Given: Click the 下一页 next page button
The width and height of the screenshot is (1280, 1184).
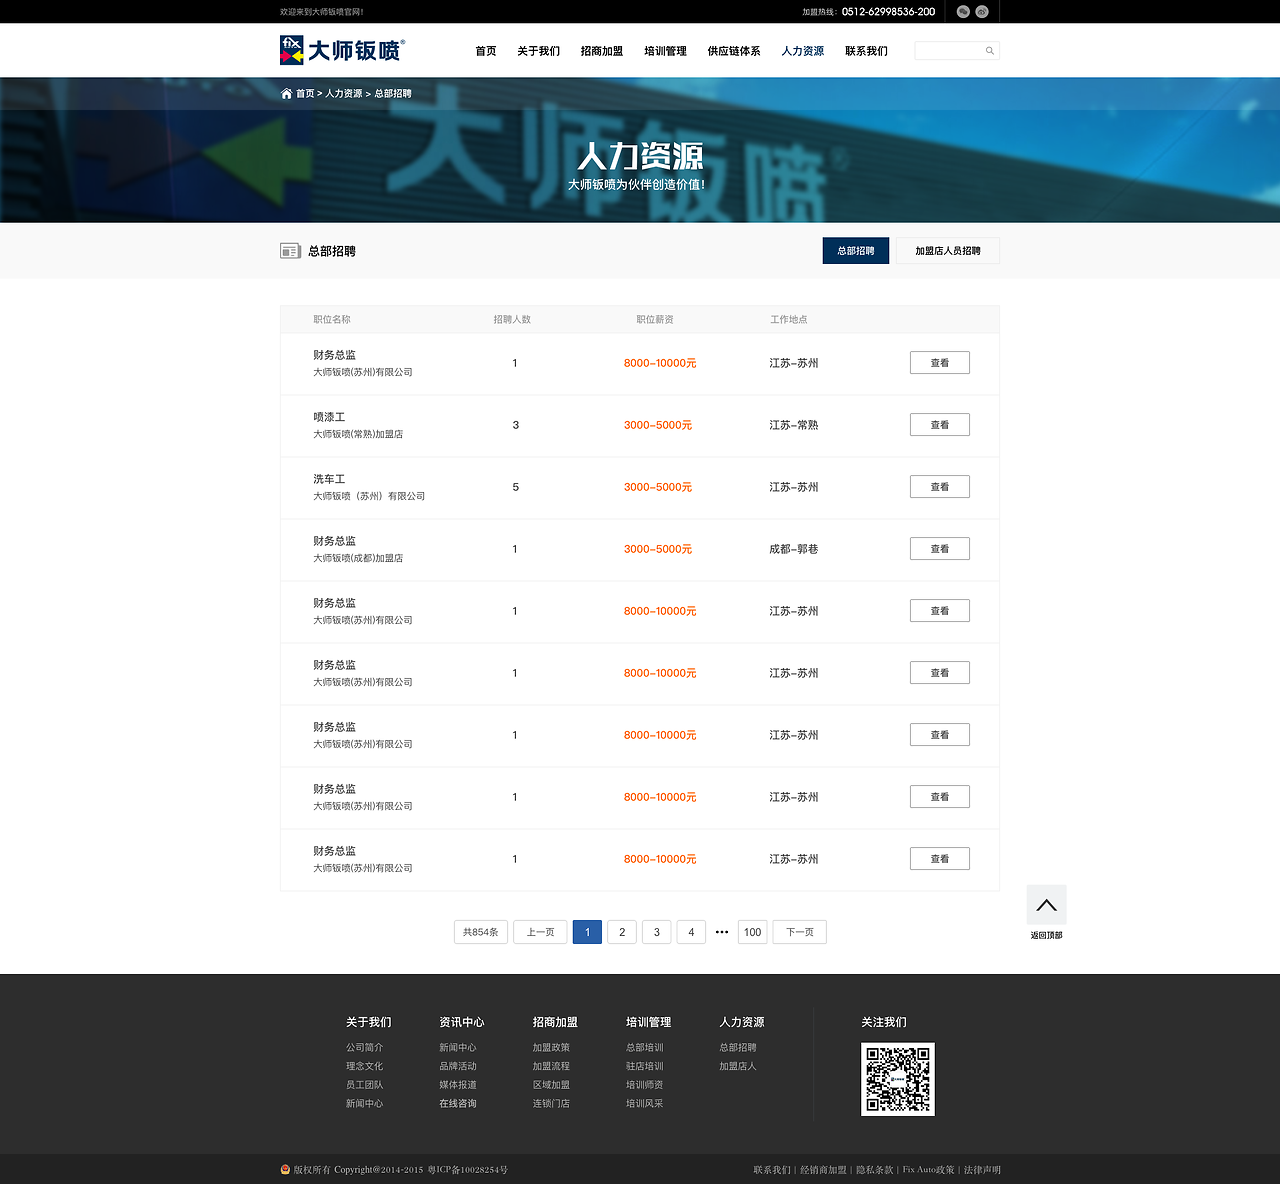Looking at the screenshot, I should (799, 932).
